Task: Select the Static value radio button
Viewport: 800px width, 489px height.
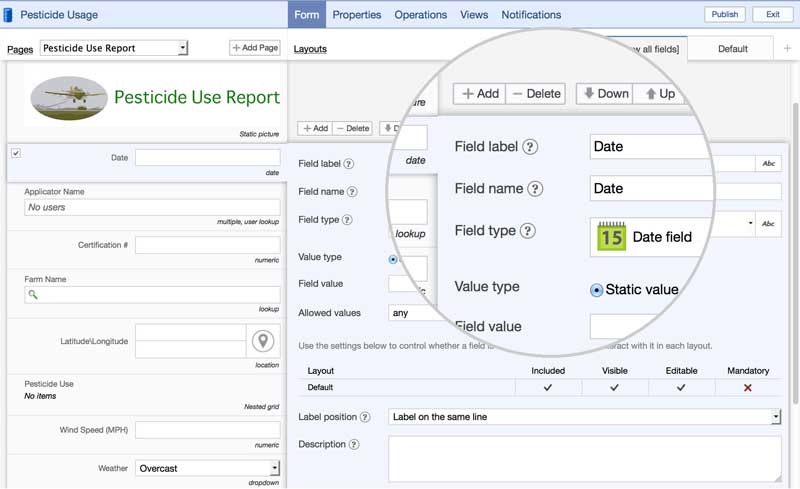Action: [x=596, y=290]
